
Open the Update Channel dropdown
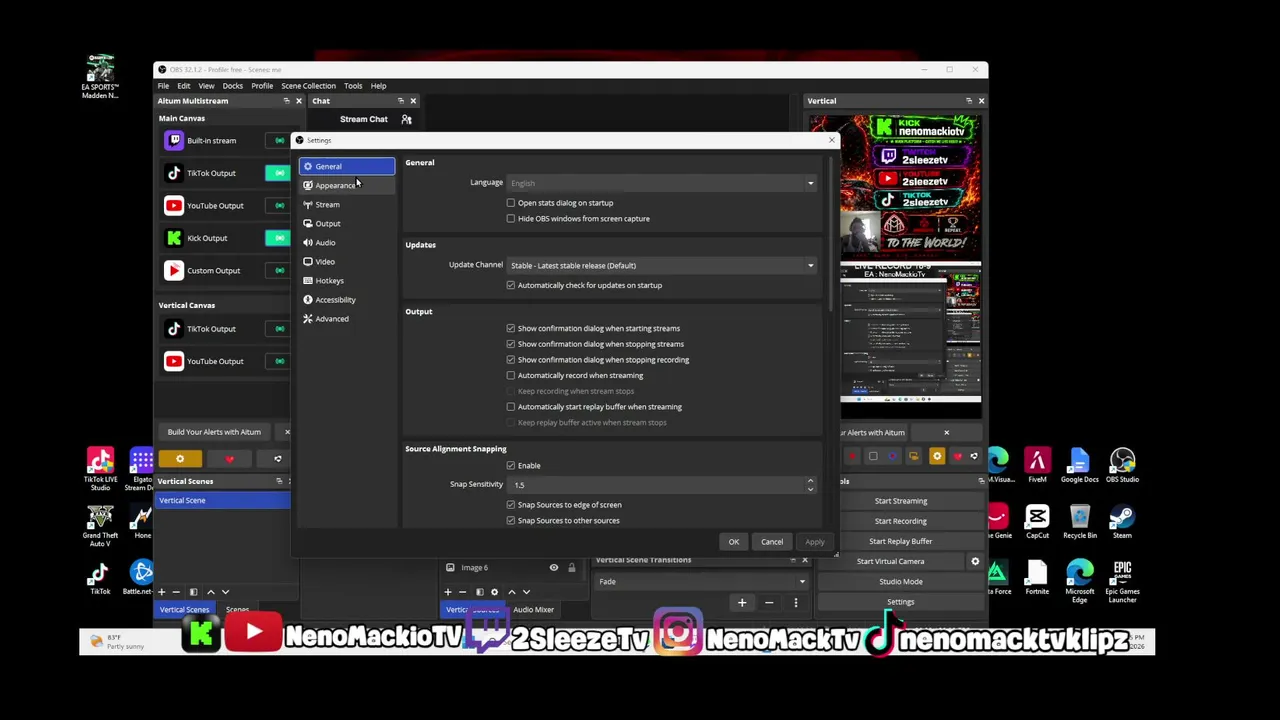pyautogui.click(x=662, y=266)
